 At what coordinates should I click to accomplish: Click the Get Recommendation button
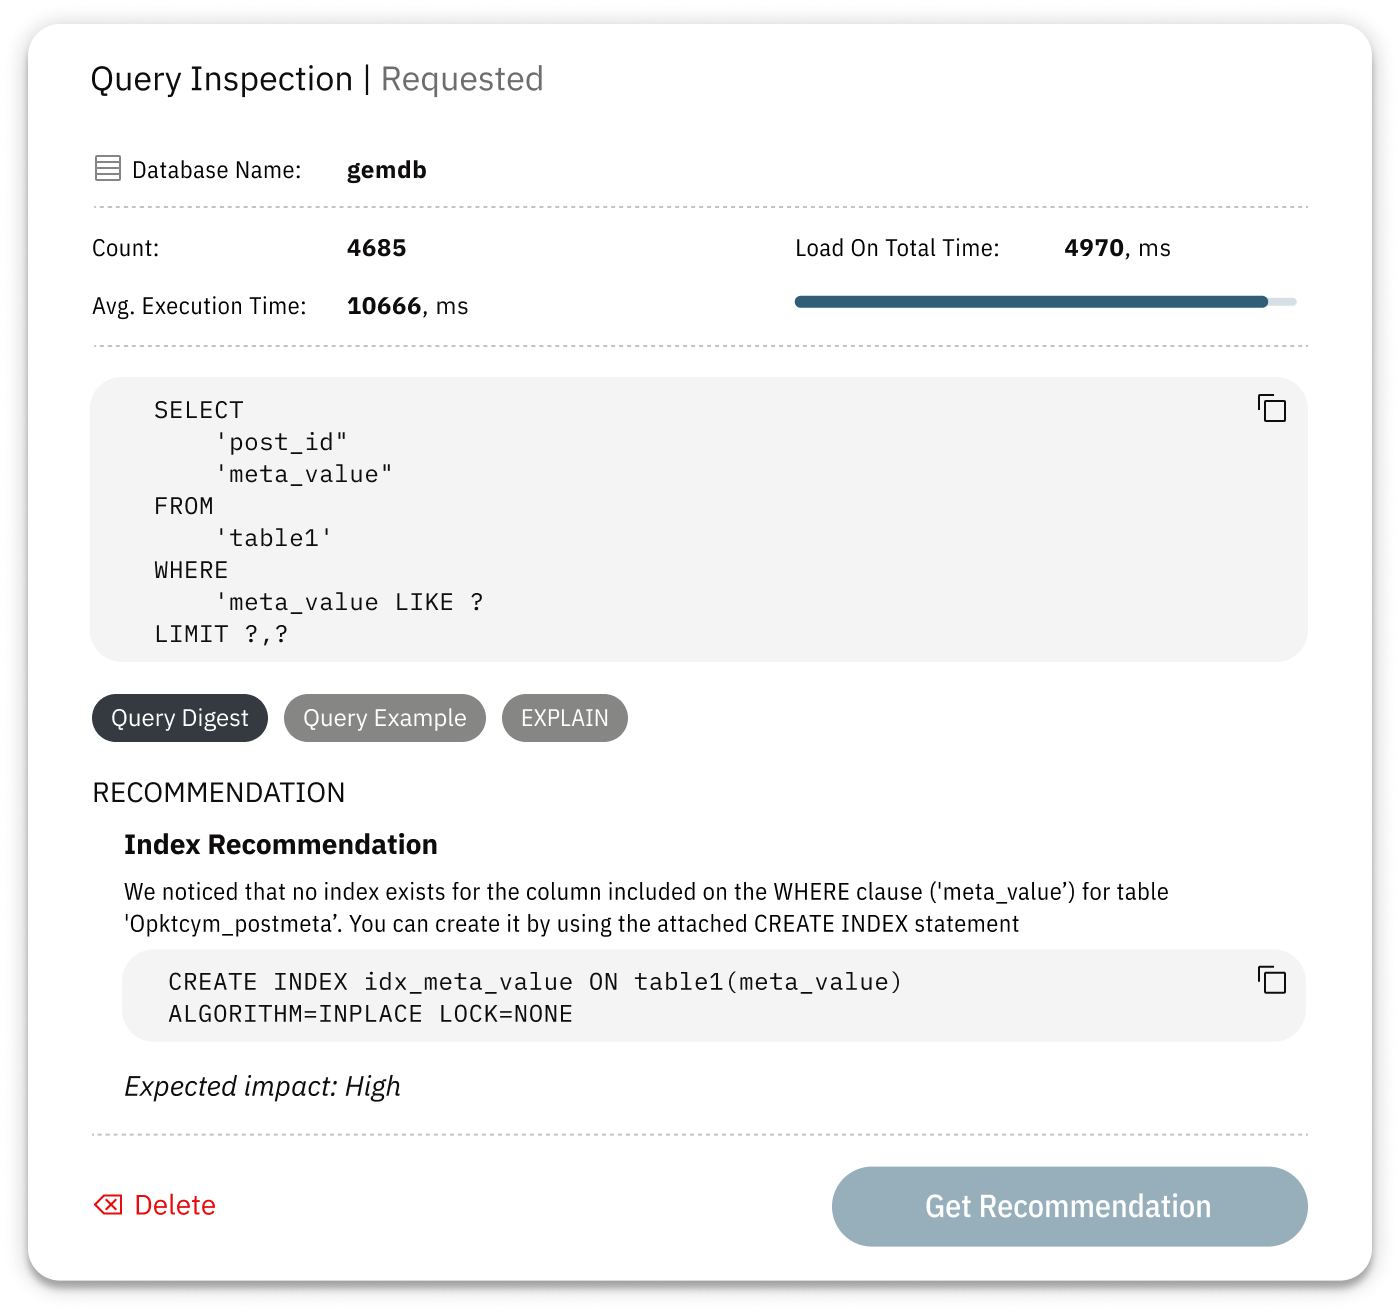[x=1070, y=1206]
